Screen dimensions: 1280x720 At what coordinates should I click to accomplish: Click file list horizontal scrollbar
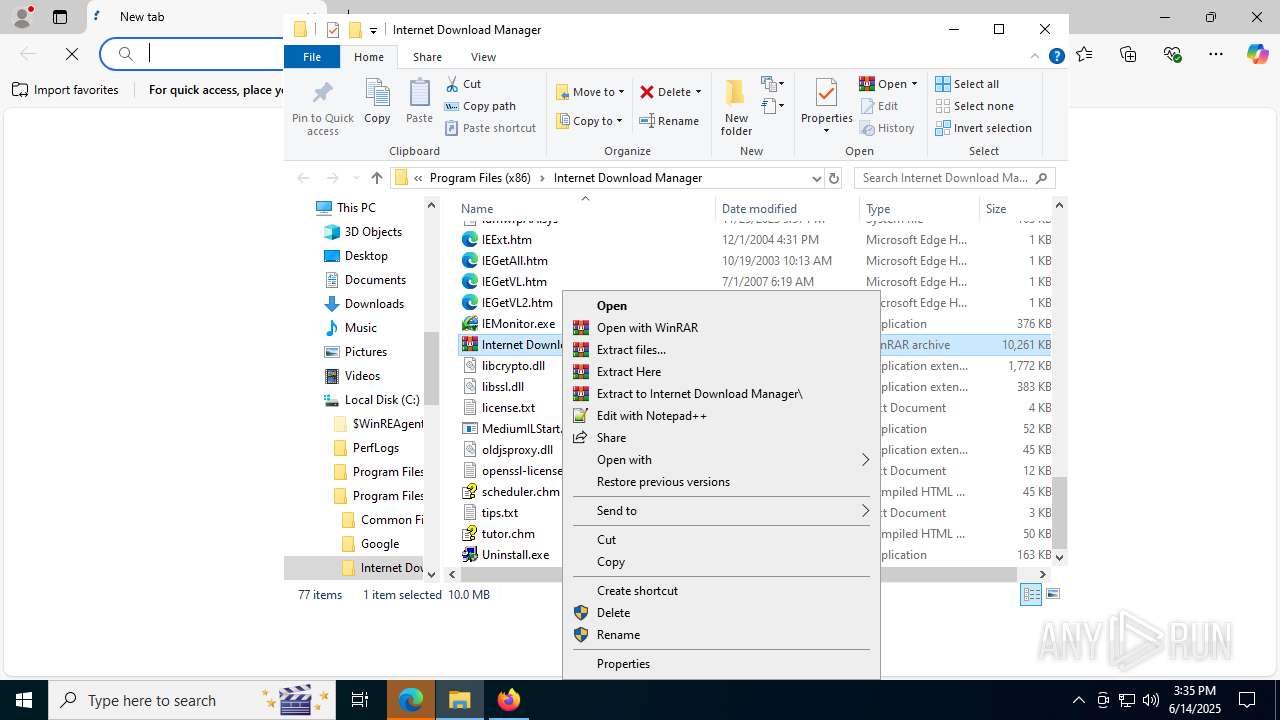[x=739, y=574]
